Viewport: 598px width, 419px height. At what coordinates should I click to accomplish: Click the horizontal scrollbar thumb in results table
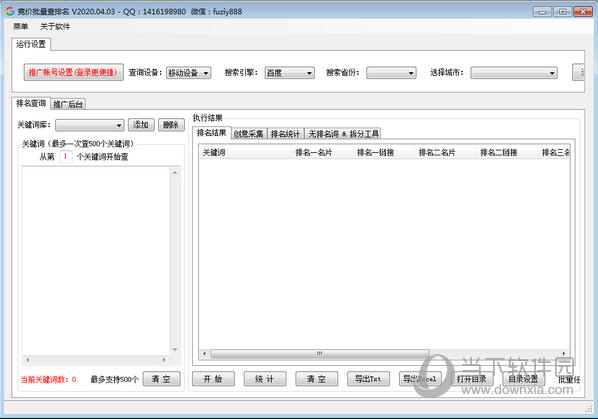point(320,353)
